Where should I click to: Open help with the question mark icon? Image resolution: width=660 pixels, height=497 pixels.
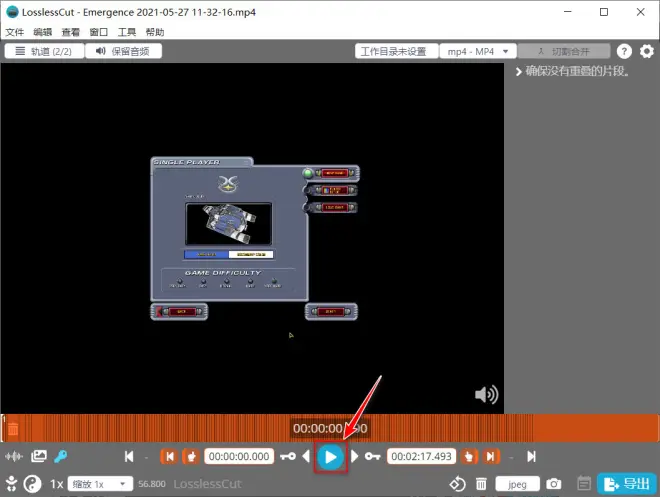click(624, 51)
